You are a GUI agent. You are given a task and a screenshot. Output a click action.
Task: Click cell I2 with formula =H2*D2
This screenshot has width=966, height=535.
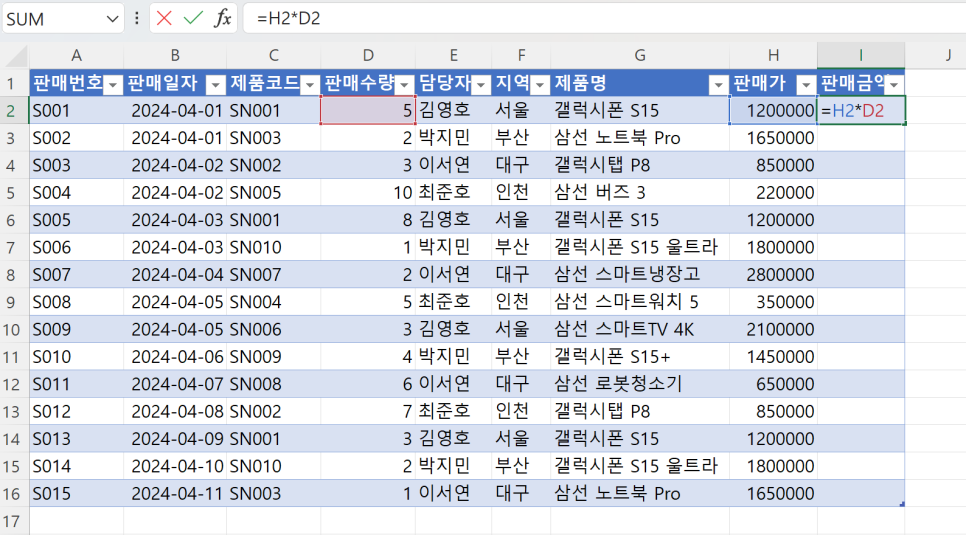click(861, 110)
